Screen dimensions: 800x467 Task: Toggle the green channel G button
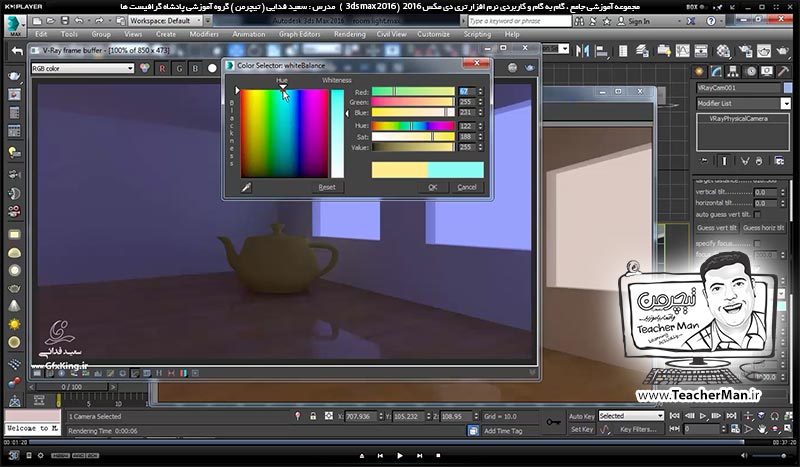click(179, 68)
